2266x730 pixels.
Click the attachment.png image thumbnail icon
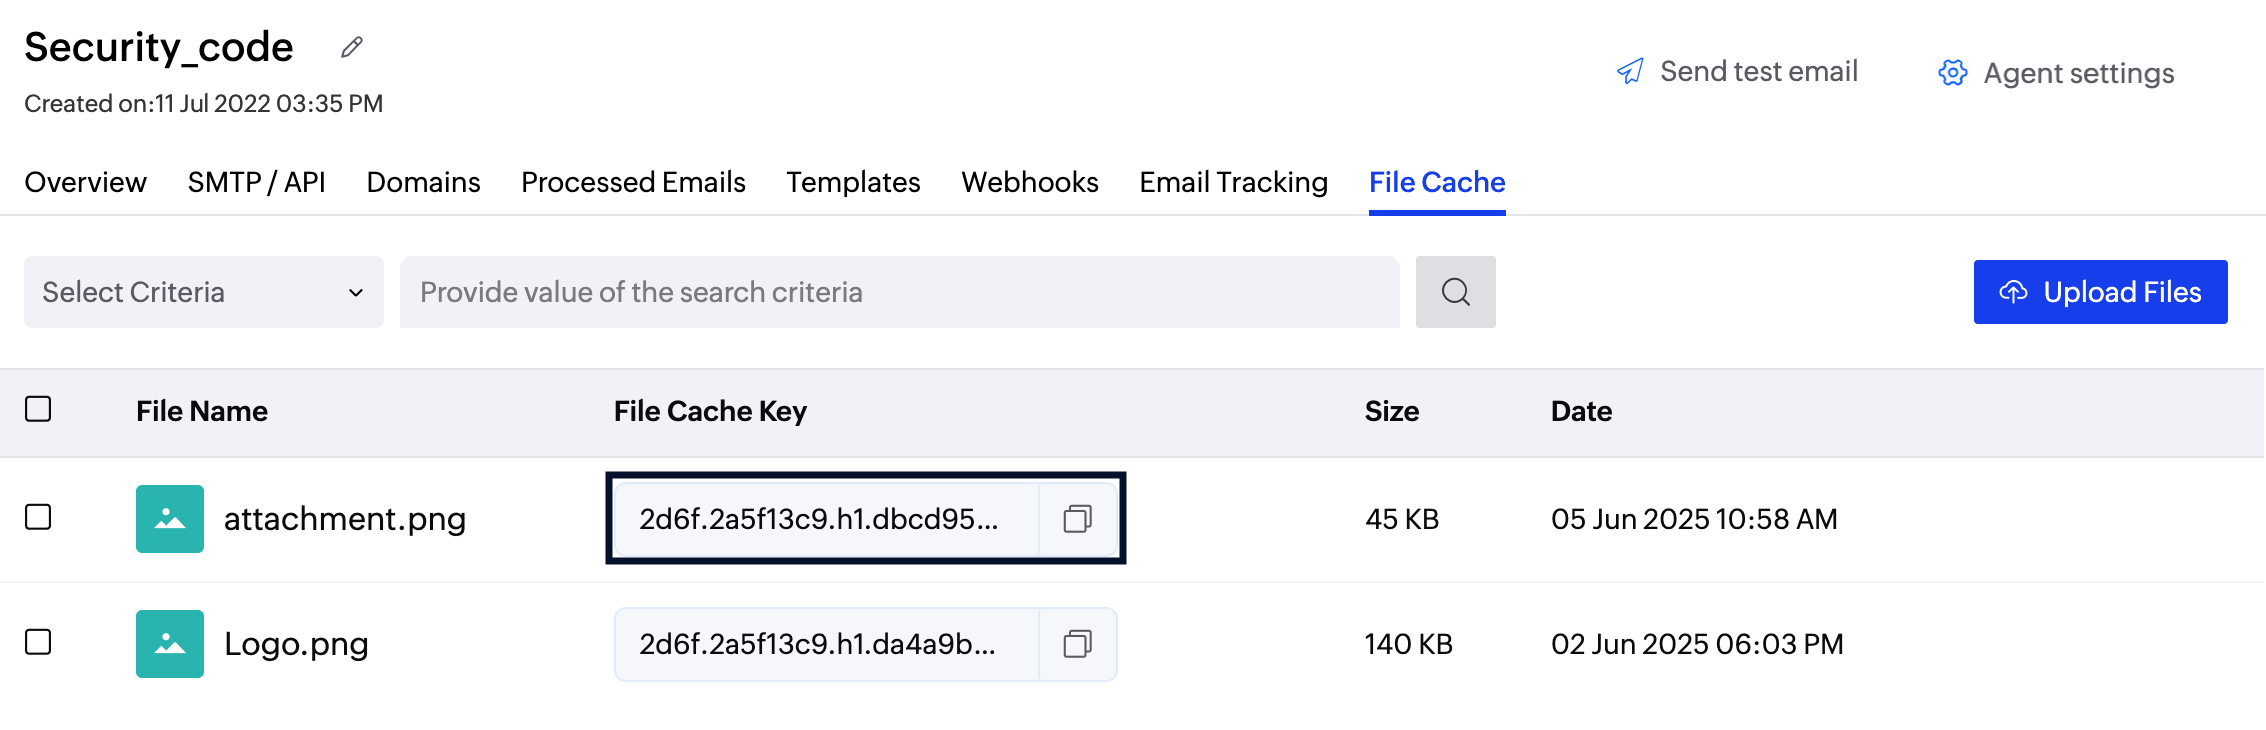[169, 519]
